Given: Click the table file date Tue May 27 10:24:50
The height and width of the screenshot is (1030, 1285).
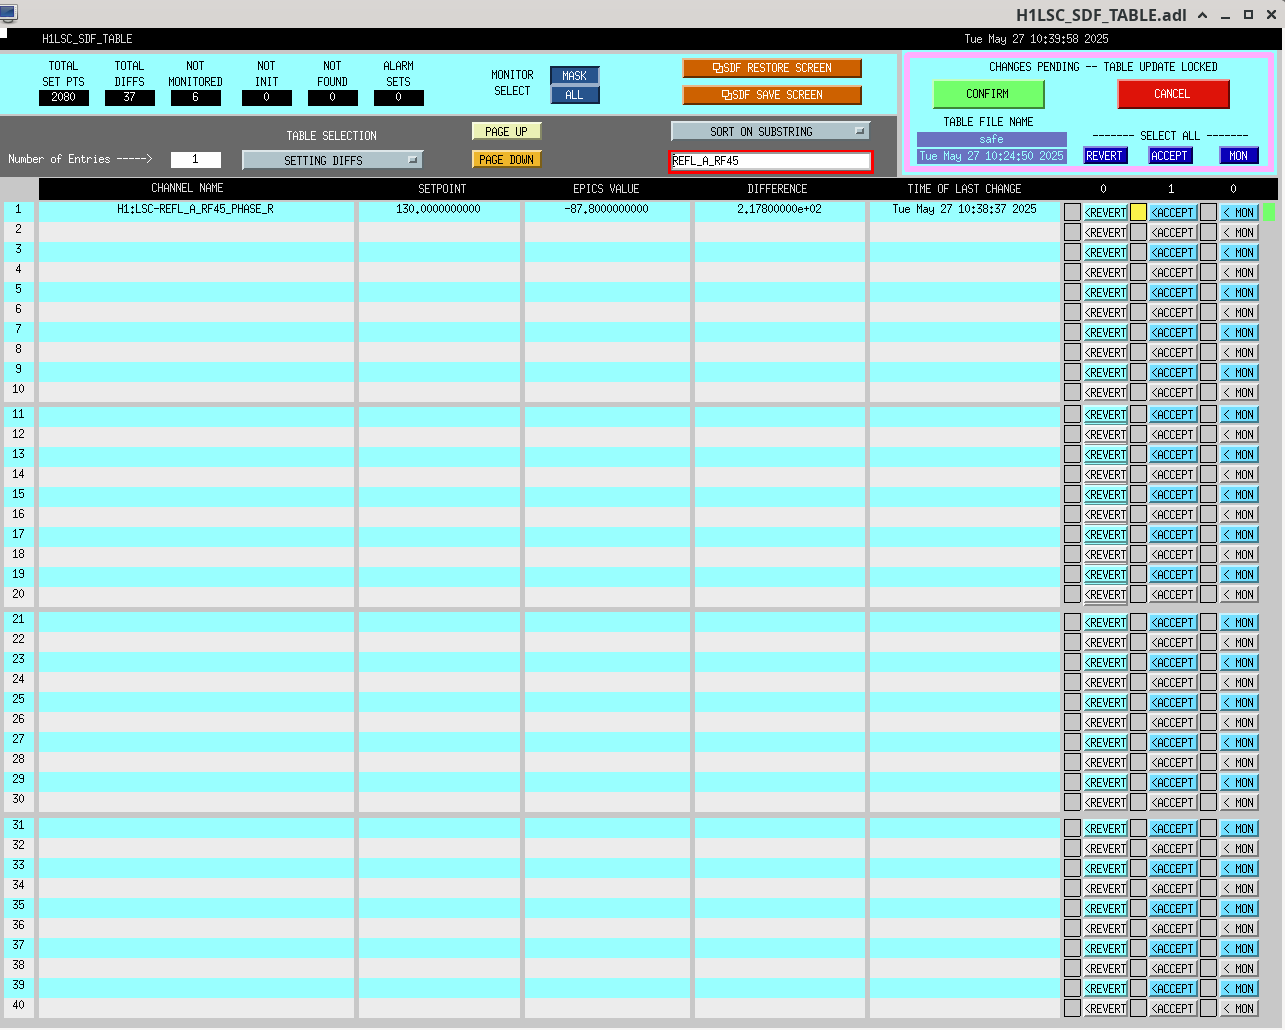Looking at the screenshot, I should 992,156.
